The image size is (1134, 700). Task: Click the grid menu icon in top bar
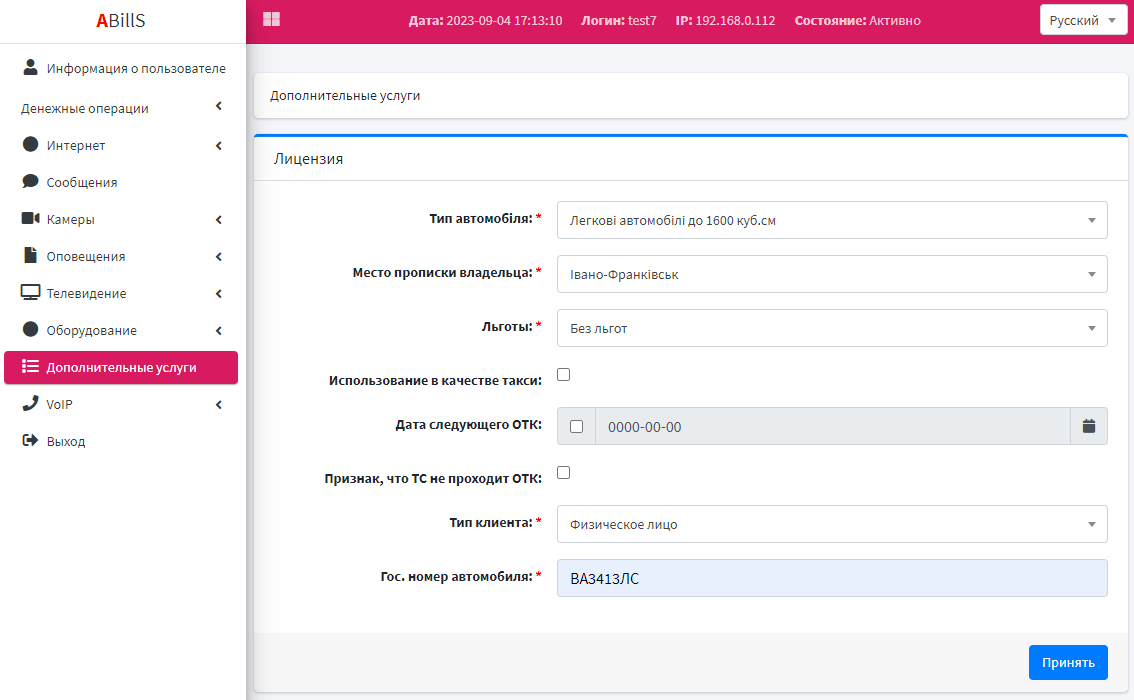pyautogui.click(x=271, y=20)
